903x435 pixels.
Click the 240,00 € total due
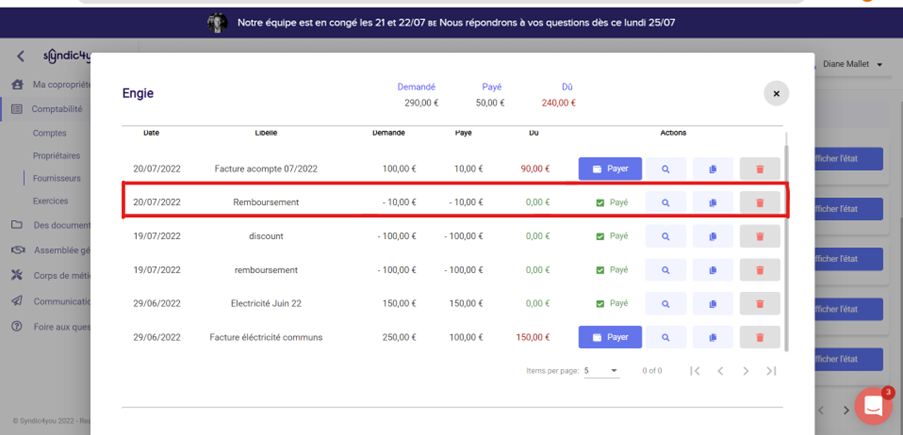tap(559, 103)
